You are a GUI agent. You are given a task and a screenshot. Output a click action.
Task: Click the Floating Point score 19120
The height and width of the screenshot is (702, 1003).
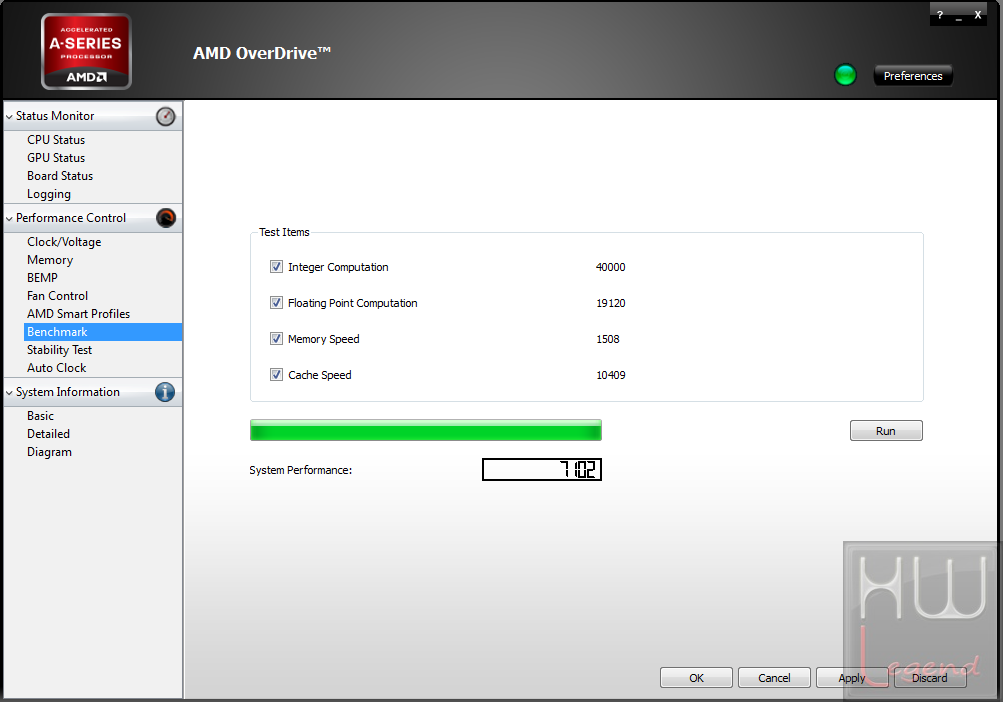click(610, 303)
